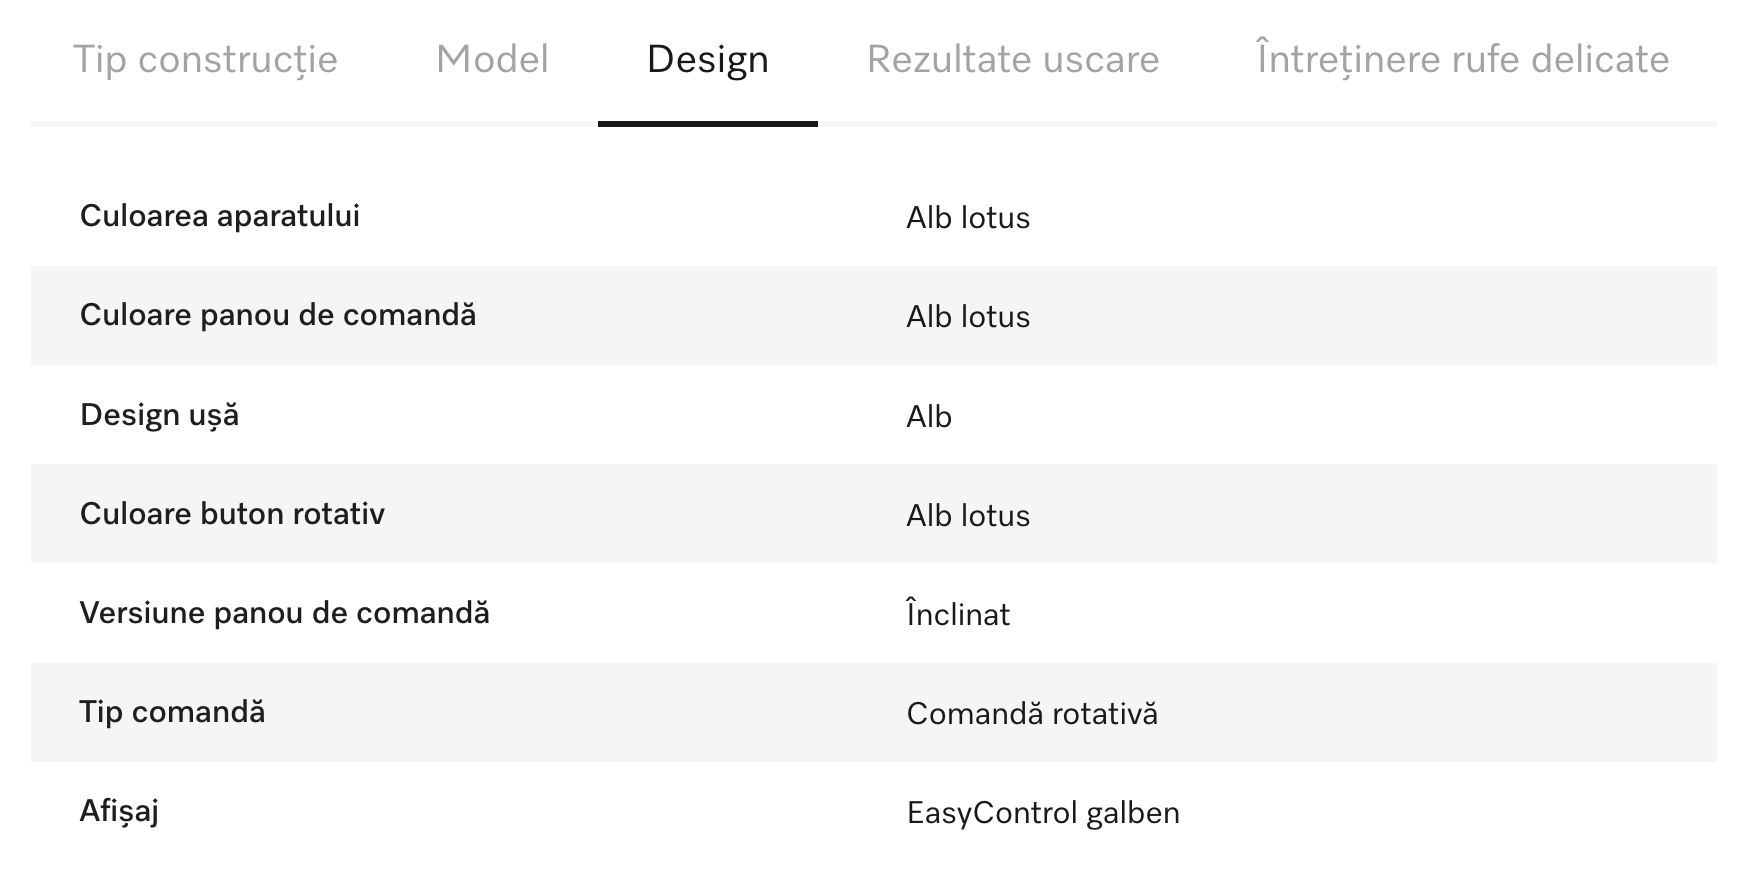Click the active underline beneath Design tab
The height and width of the screenshot is (896, 1748).
708,124
